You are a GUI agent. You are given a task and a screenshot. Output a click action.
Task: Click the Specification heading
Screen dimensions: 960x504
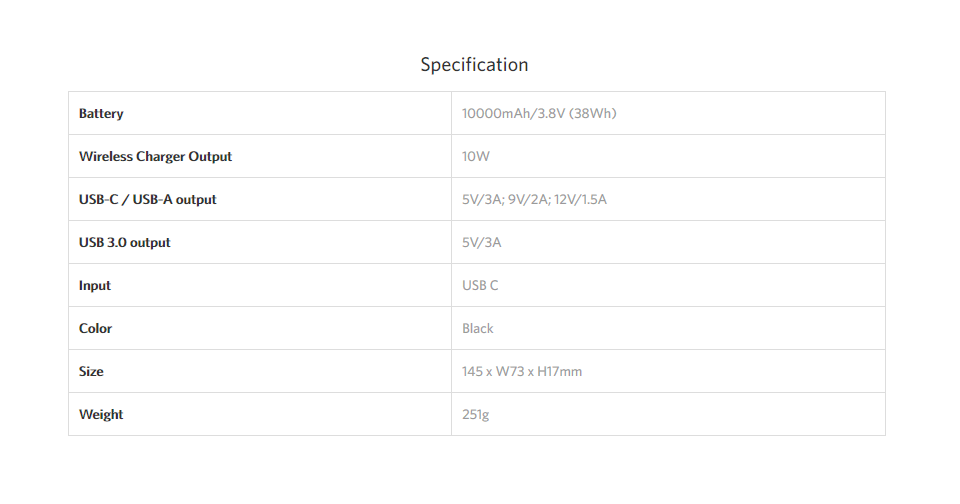pos(474,65)
